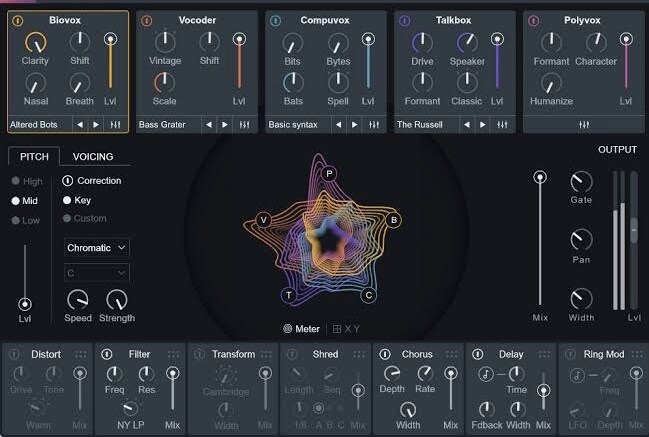The width and height of the screenshot is (649, 437).
Task: Toggle the Biovox module power button
Action: tap(17, 20)
